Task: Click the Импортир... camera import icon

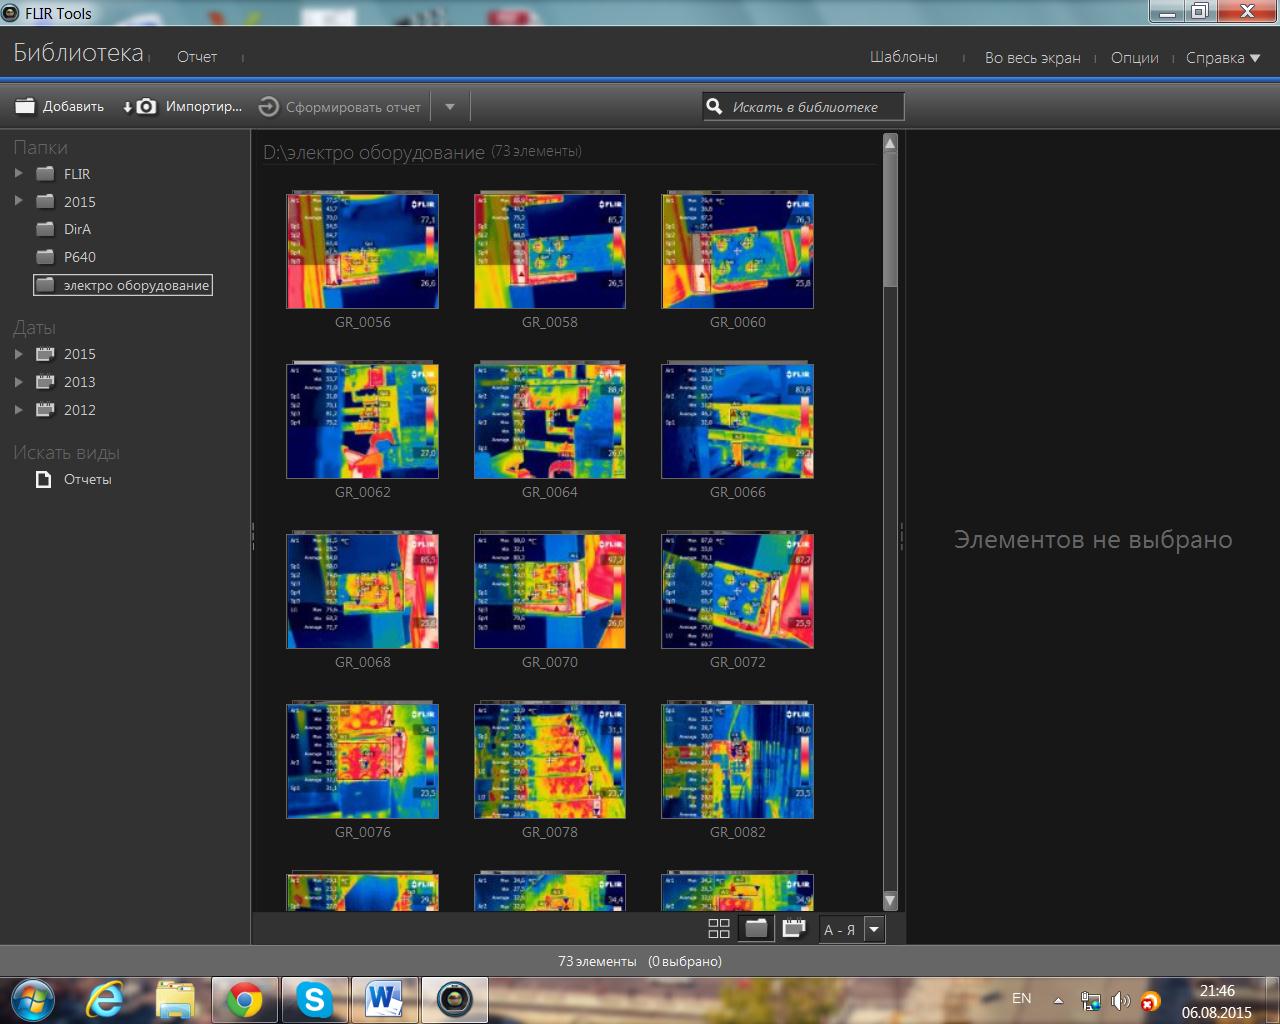Action: point(145,106)
